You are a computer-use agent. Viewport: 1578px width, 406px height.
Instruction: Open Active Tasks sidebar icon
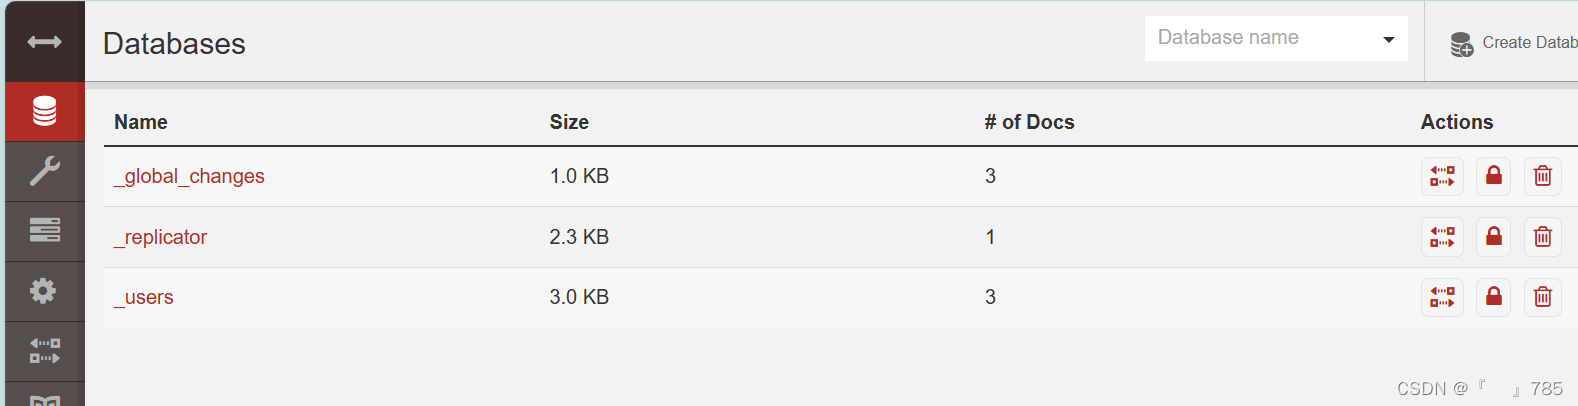pyautogui.click(x=44, y=231)
